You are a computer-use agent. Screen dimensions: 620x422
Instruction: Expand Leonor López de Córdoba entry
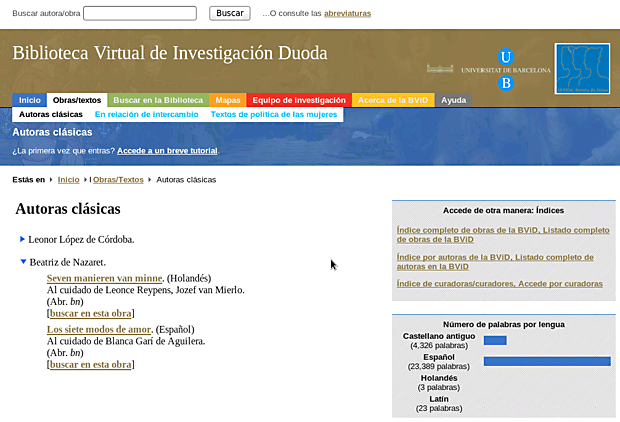pyautogui.click(x=23, y=239)
